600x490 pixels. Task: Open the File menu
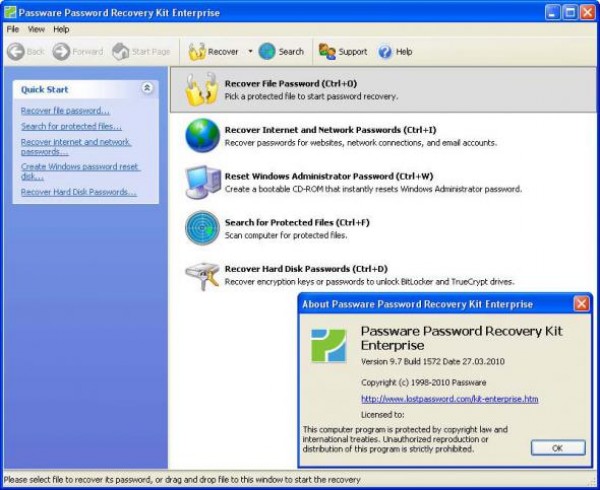click(13, 29)
